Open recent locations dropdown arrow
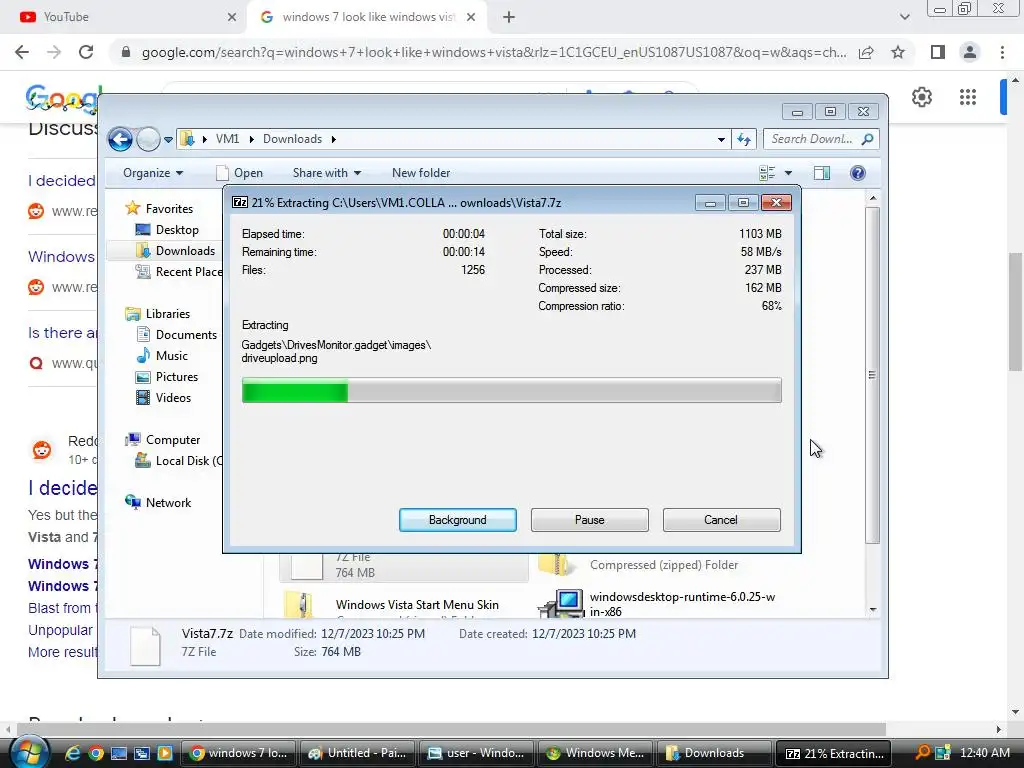 [168, 140]
